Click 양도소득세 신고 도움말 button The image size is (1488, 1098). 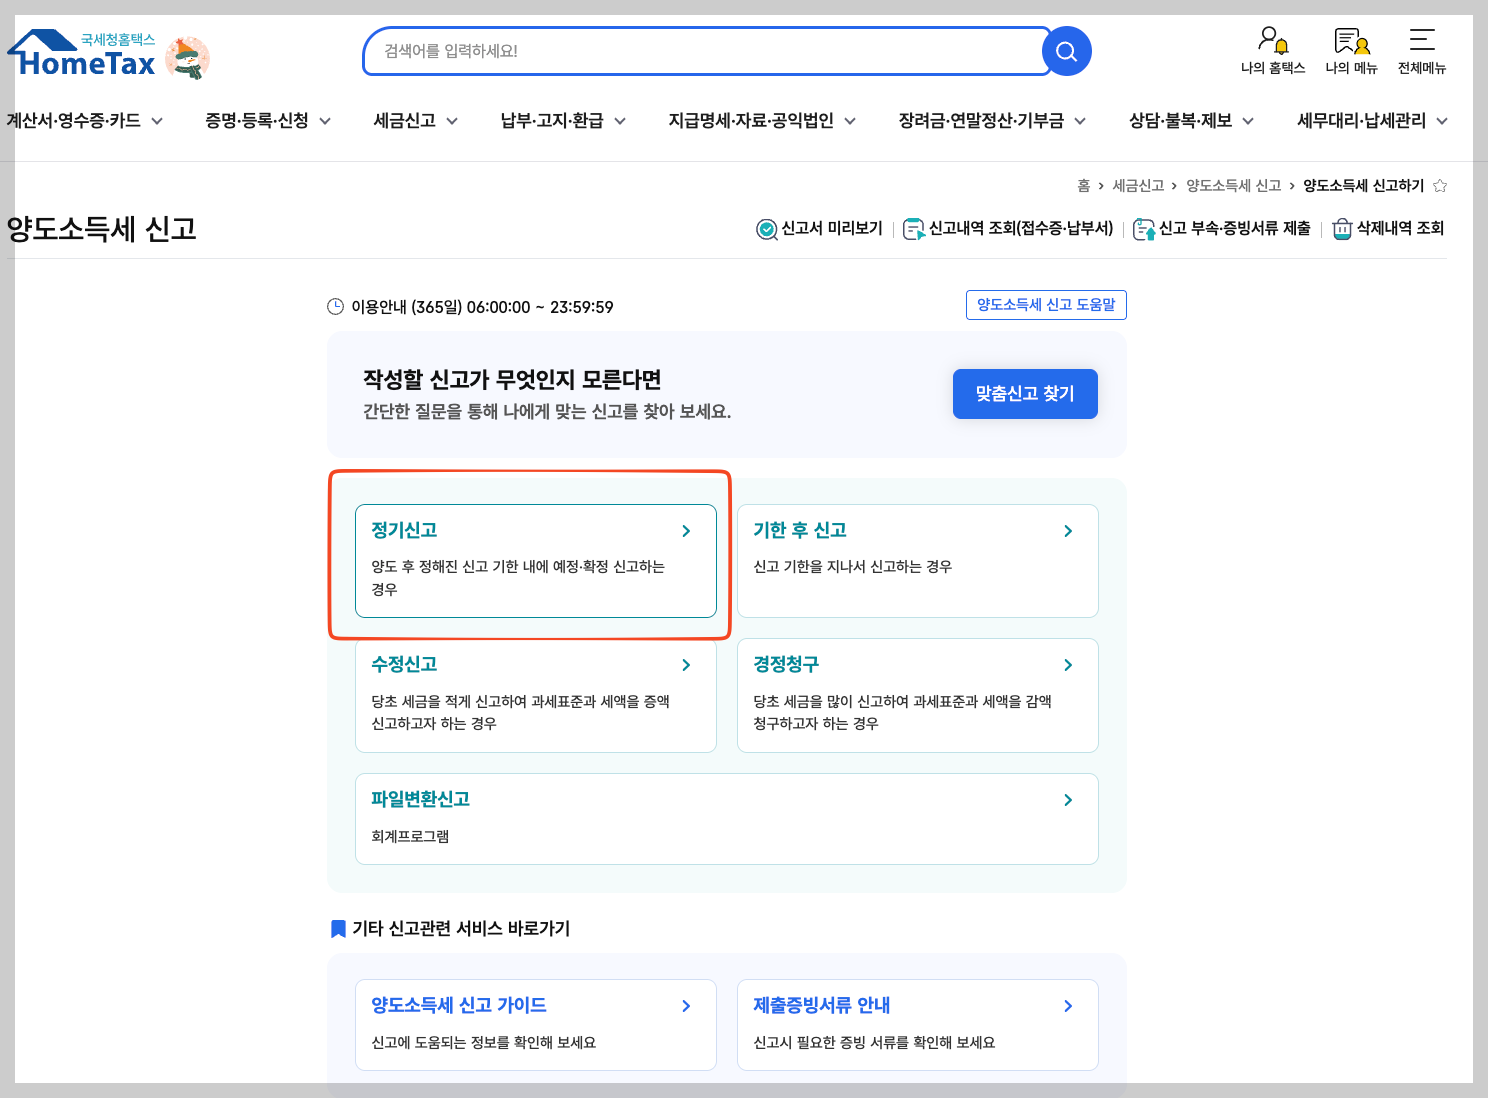pyautogui.click(x=1046, y=305)
